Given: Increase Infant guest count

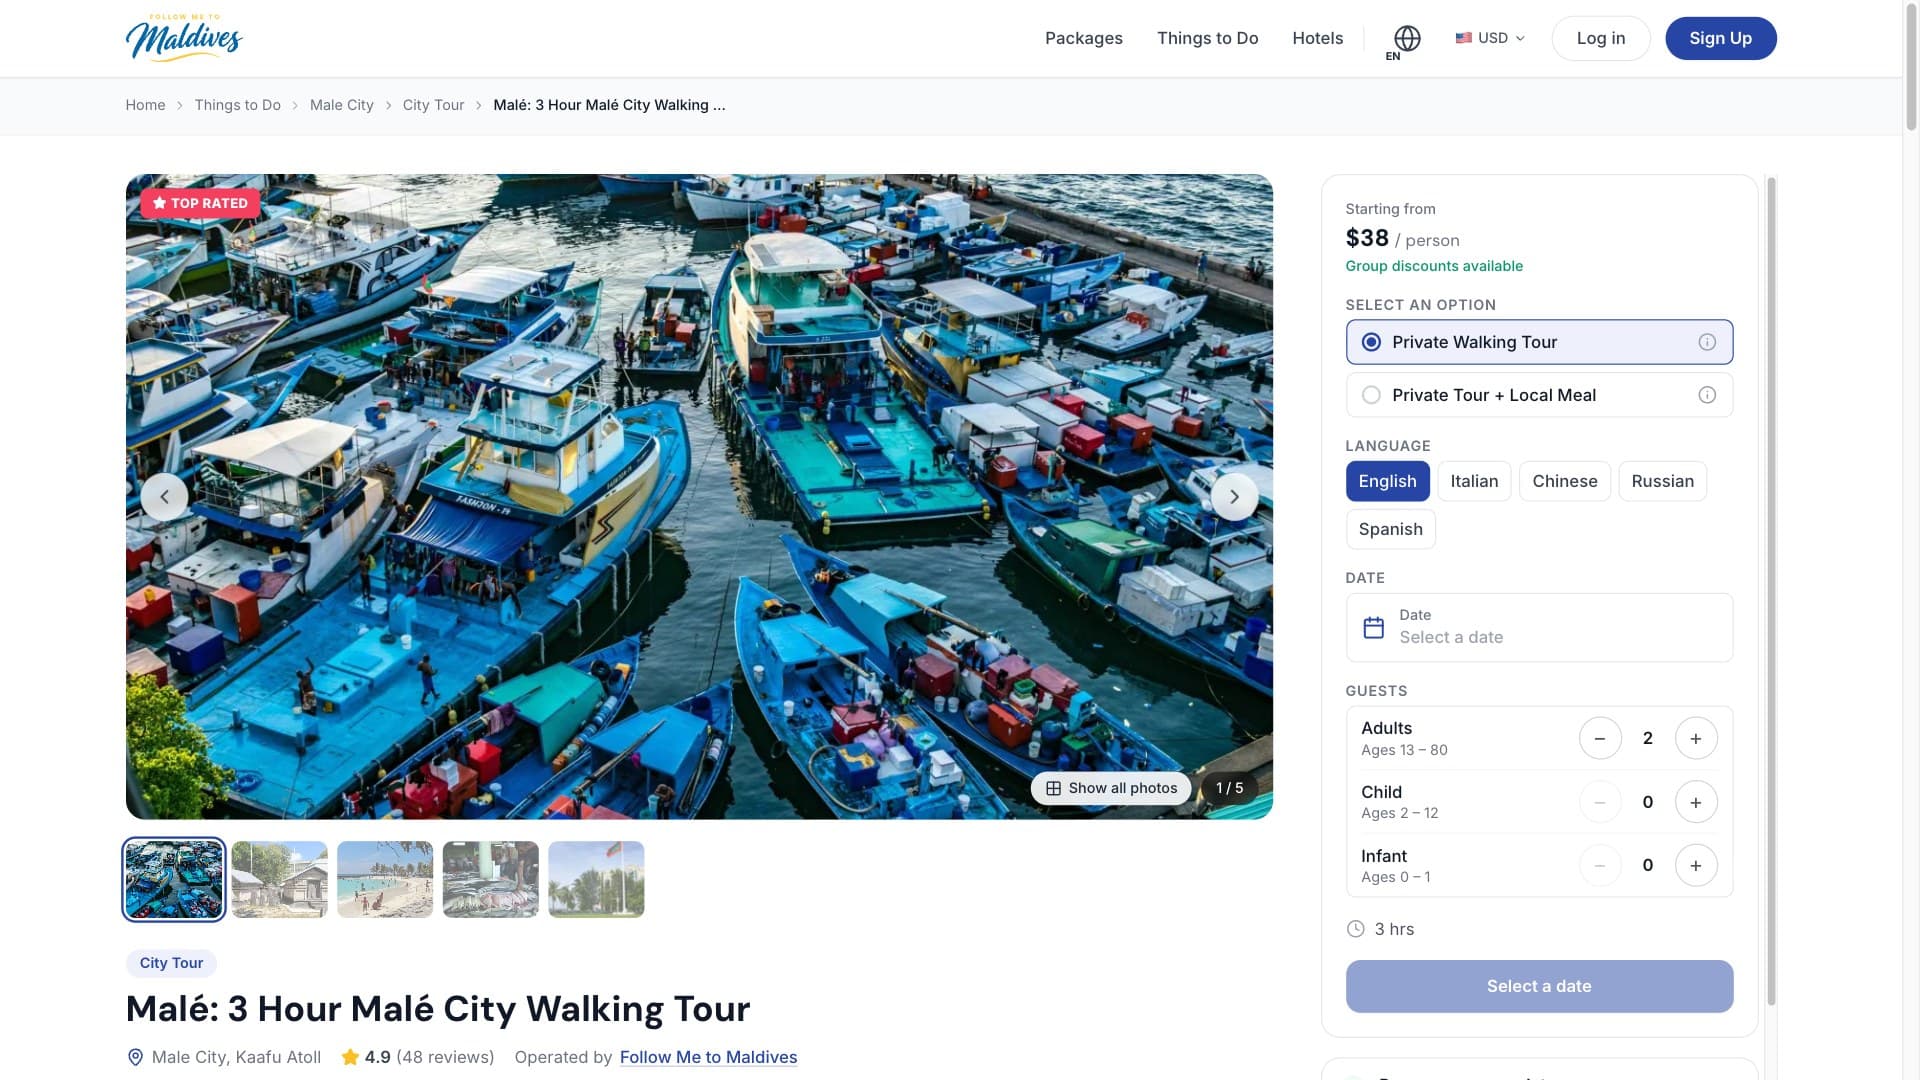Looking at the screenshot, I should click(x=1696, y=865).
